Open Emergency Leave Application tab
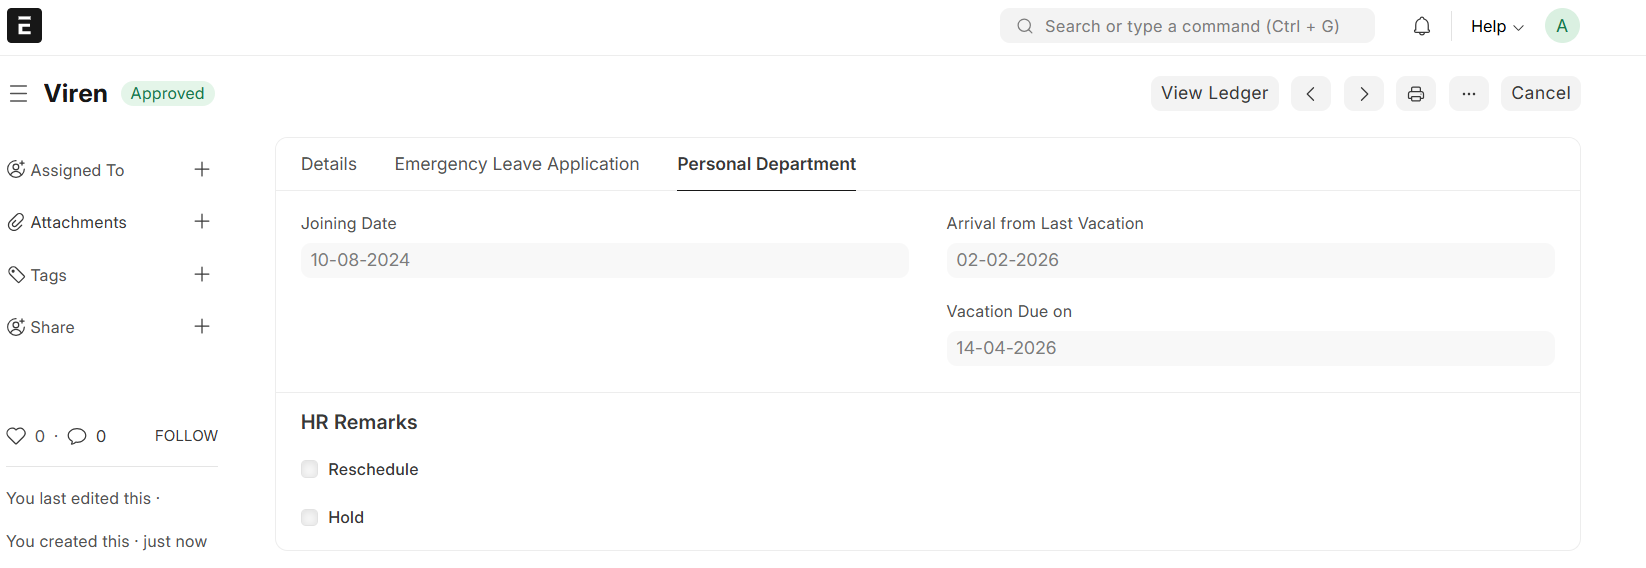The height and width of the screenshot is (568, 1646). pyautogui.click(x=517, y=164)
